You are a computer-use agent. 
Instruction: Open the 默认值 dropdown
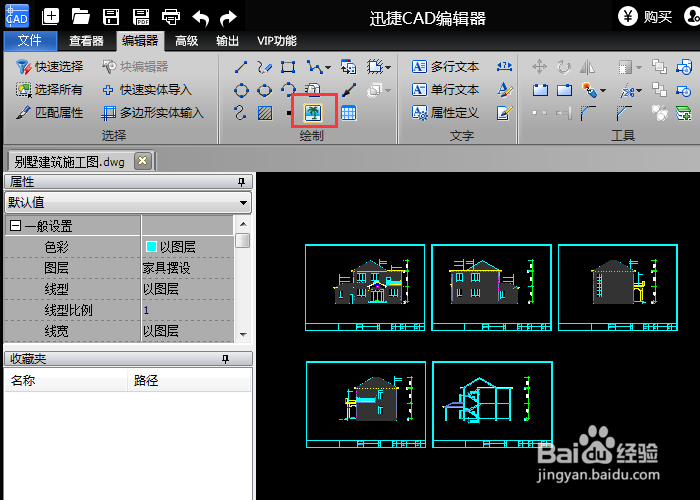[x=243, y=203]
